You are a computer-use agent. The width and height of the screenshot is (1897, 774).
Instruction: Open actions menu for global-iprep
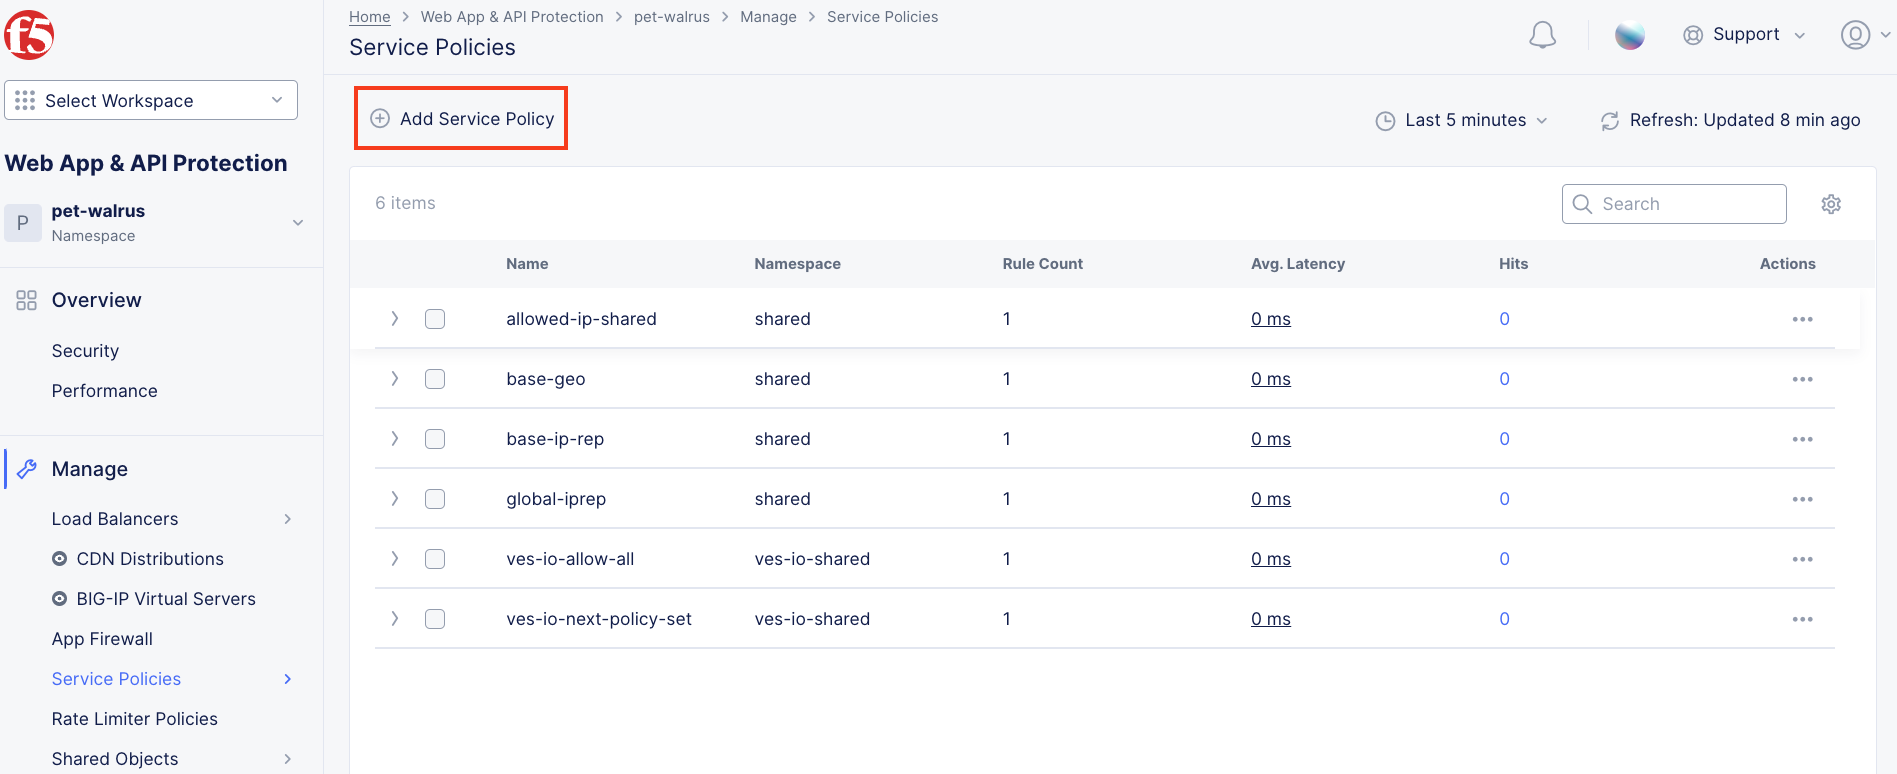coord(1803,499)
